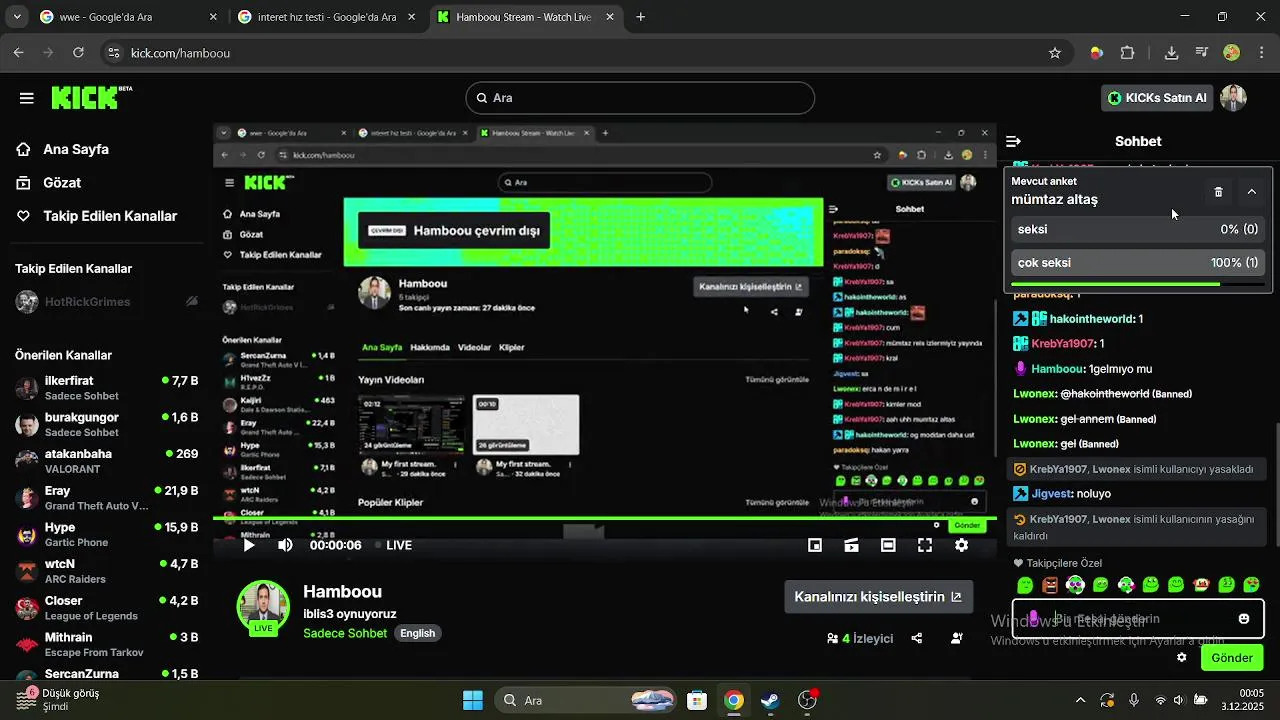The height and width of the screenshot is (720, 1280).
Task: Open the Chrome downloads icon
Action: pos(1171,53)
